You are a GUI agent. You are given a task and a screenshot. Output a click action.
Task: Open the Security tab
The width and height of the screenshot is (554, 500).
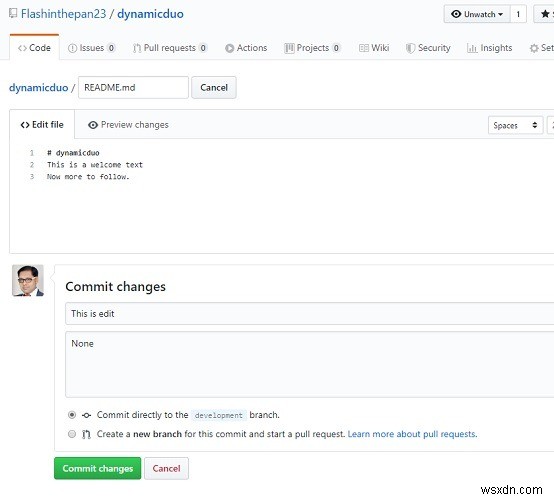[x=428, y=48]
